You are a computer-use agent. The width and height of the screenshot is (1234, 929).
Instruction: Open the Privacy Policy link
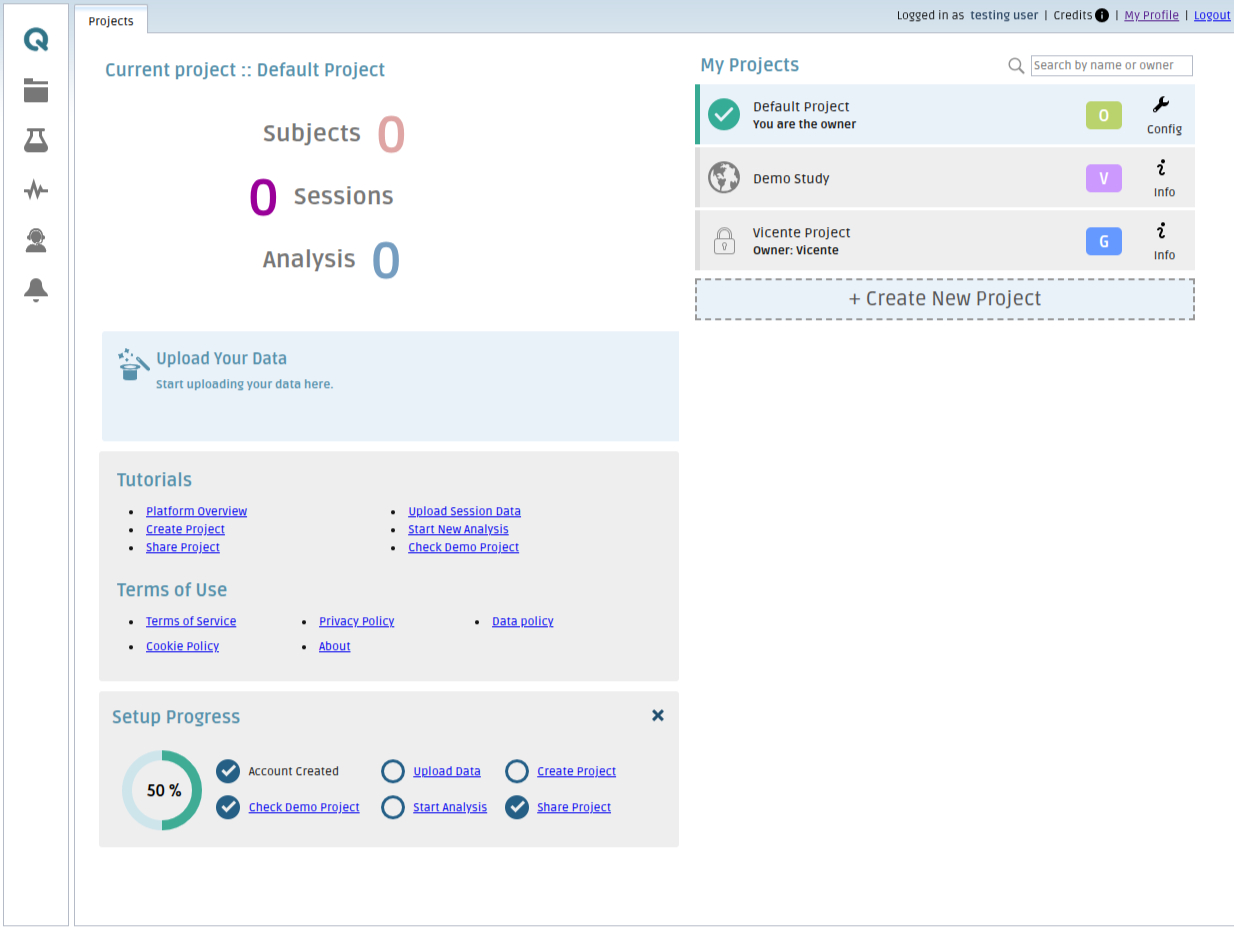pyautogui.click(x=356, y=621)
